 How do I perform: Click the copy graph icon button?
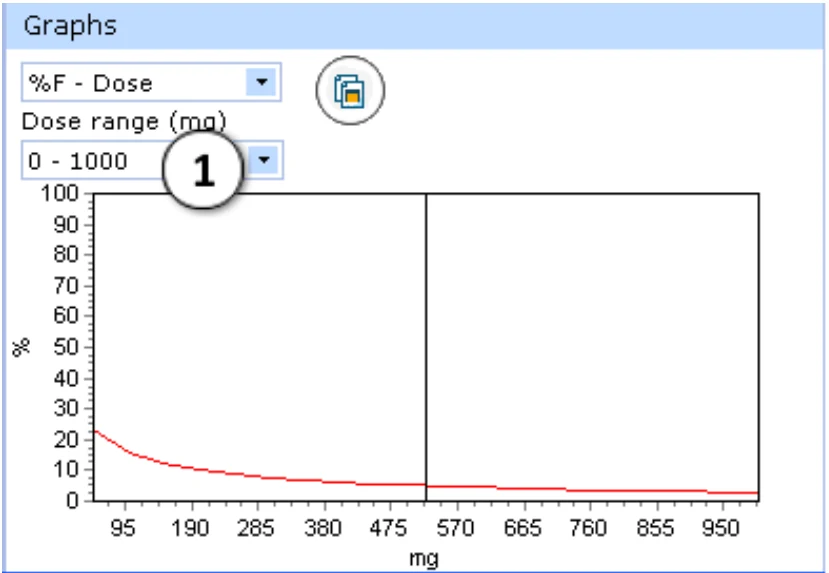350,90
